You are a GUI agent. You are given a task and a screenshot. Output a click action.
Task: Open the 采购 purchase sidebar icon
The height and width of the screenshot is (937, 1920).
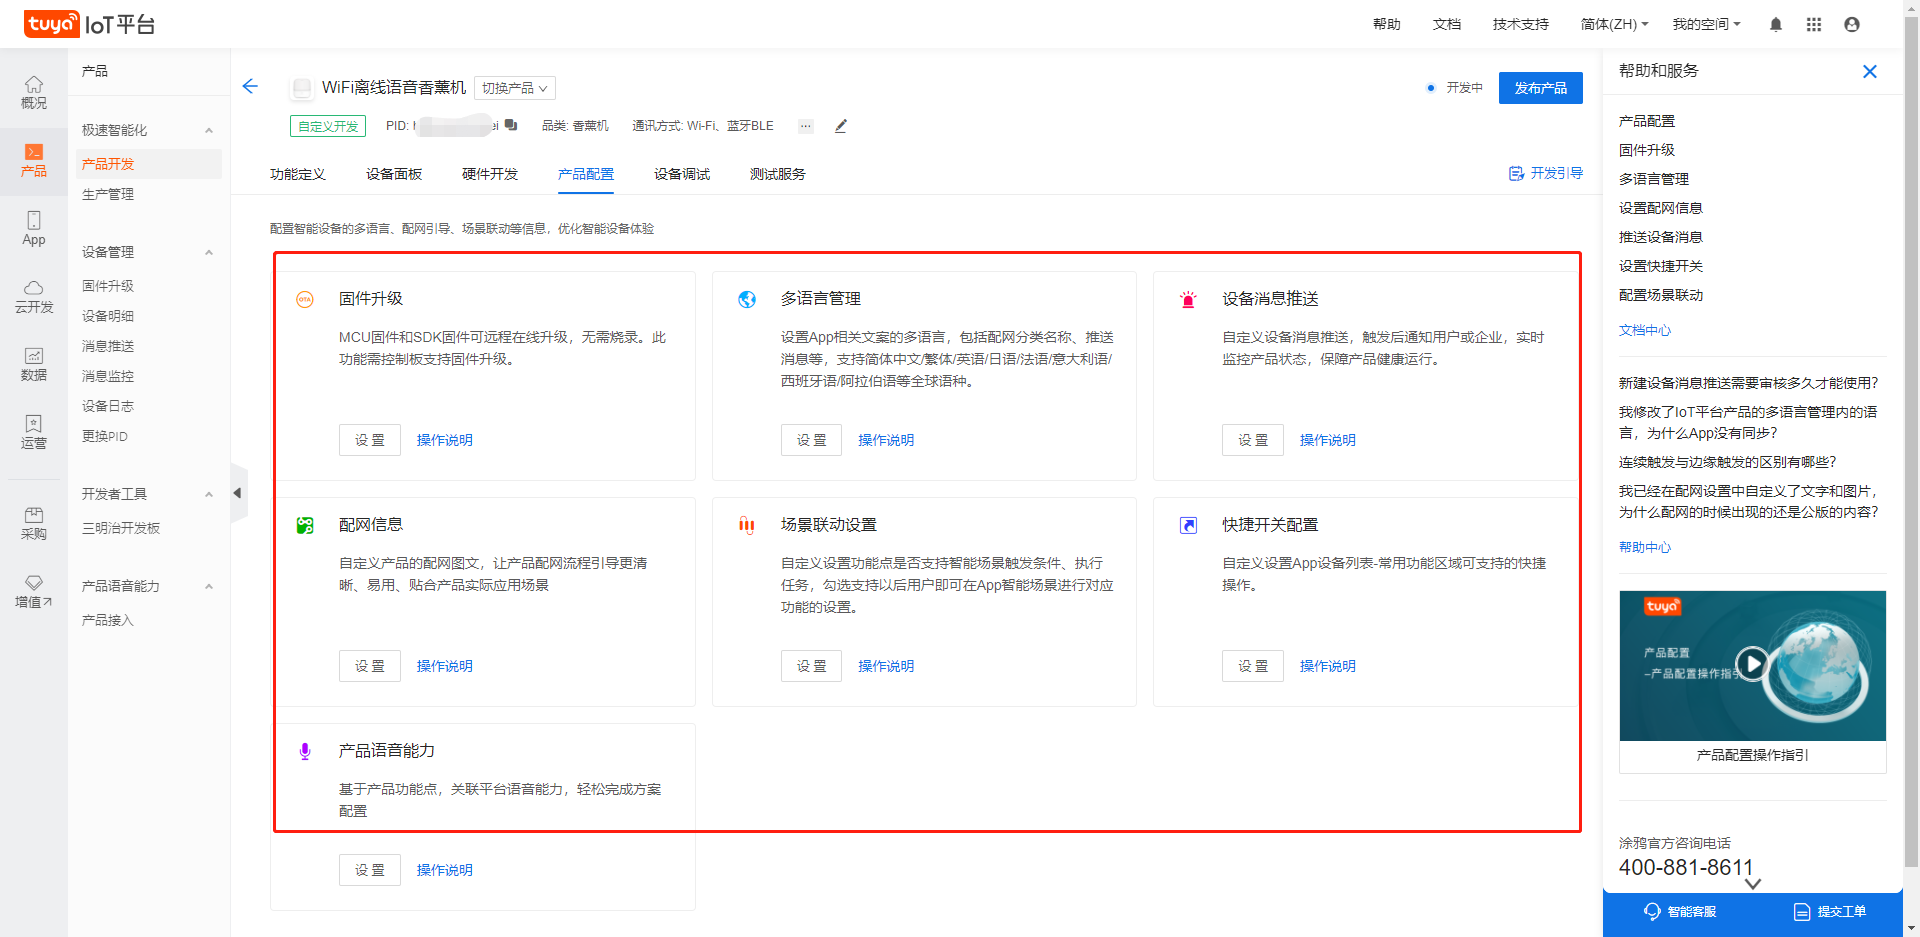point(34,523)
